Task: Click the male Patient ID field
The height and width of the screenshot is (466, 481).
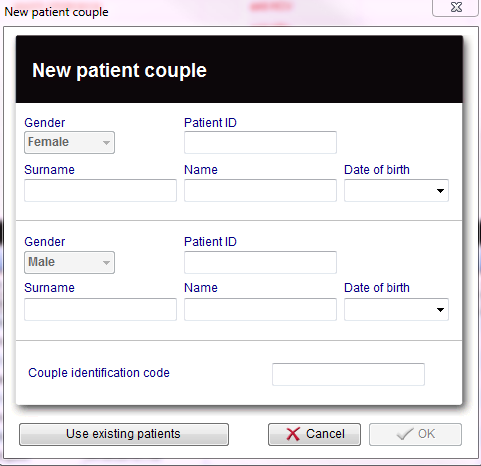Action: 260,262
